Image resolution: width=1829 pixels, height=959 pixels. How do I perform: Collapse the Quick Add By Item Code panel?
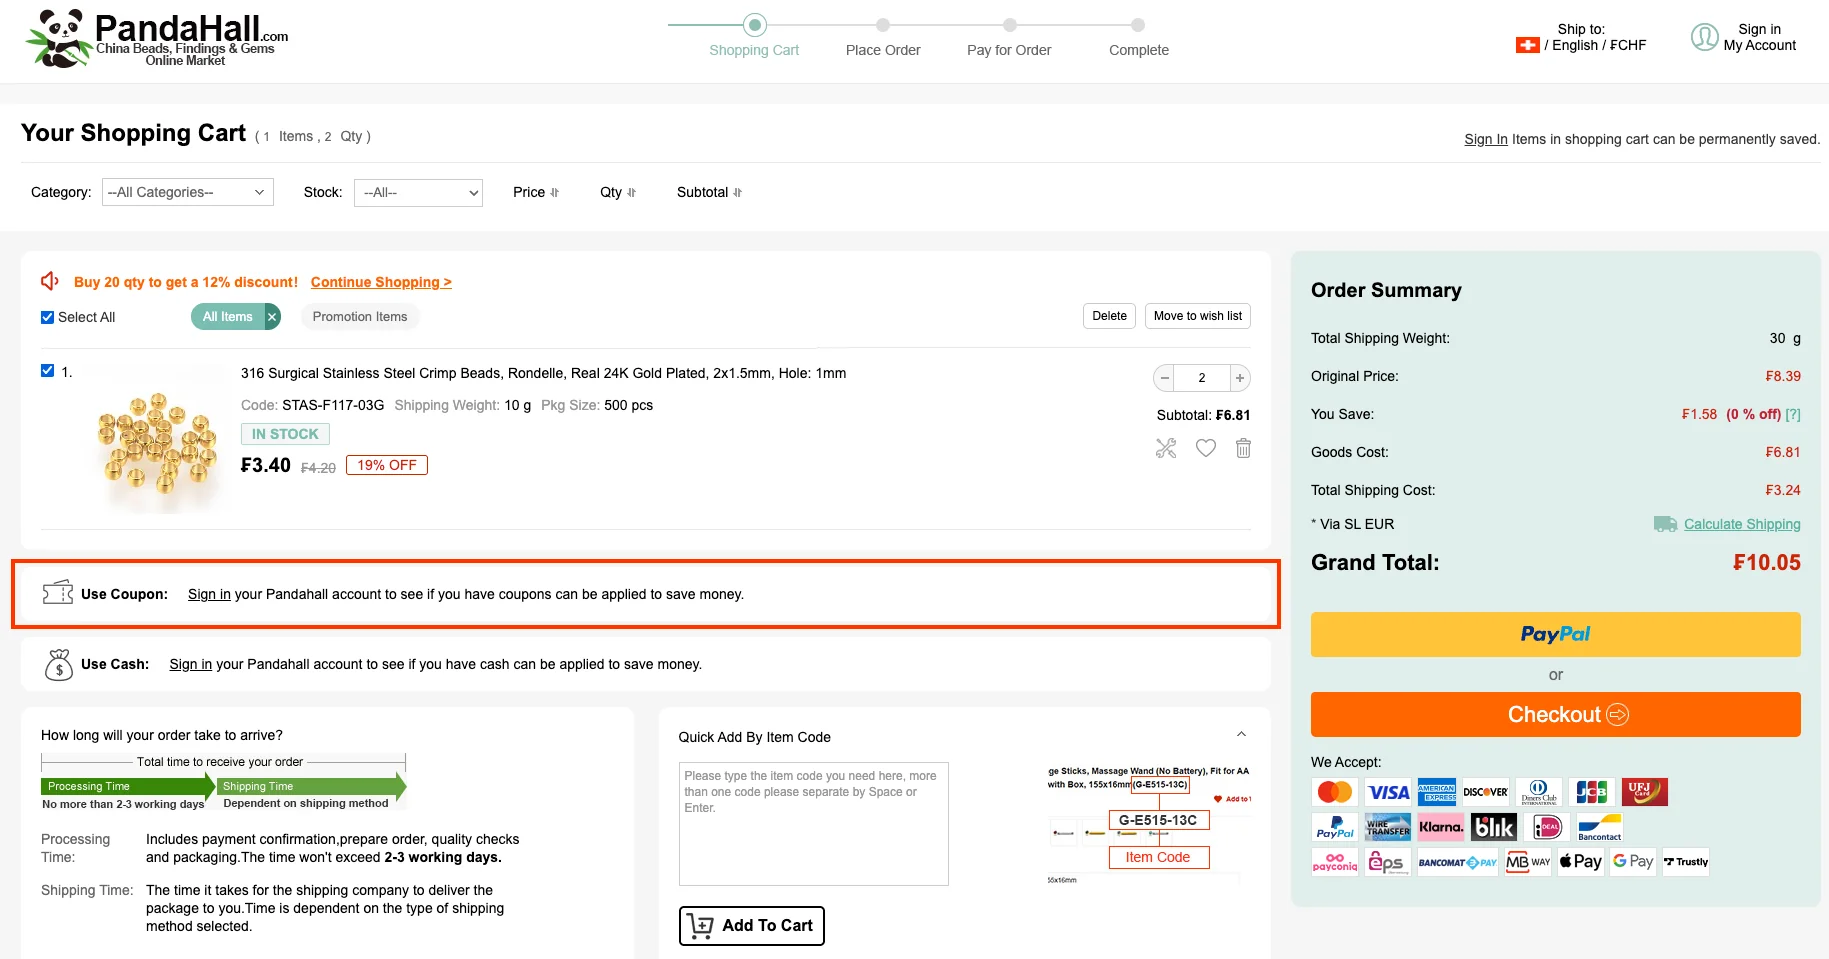1241,735
